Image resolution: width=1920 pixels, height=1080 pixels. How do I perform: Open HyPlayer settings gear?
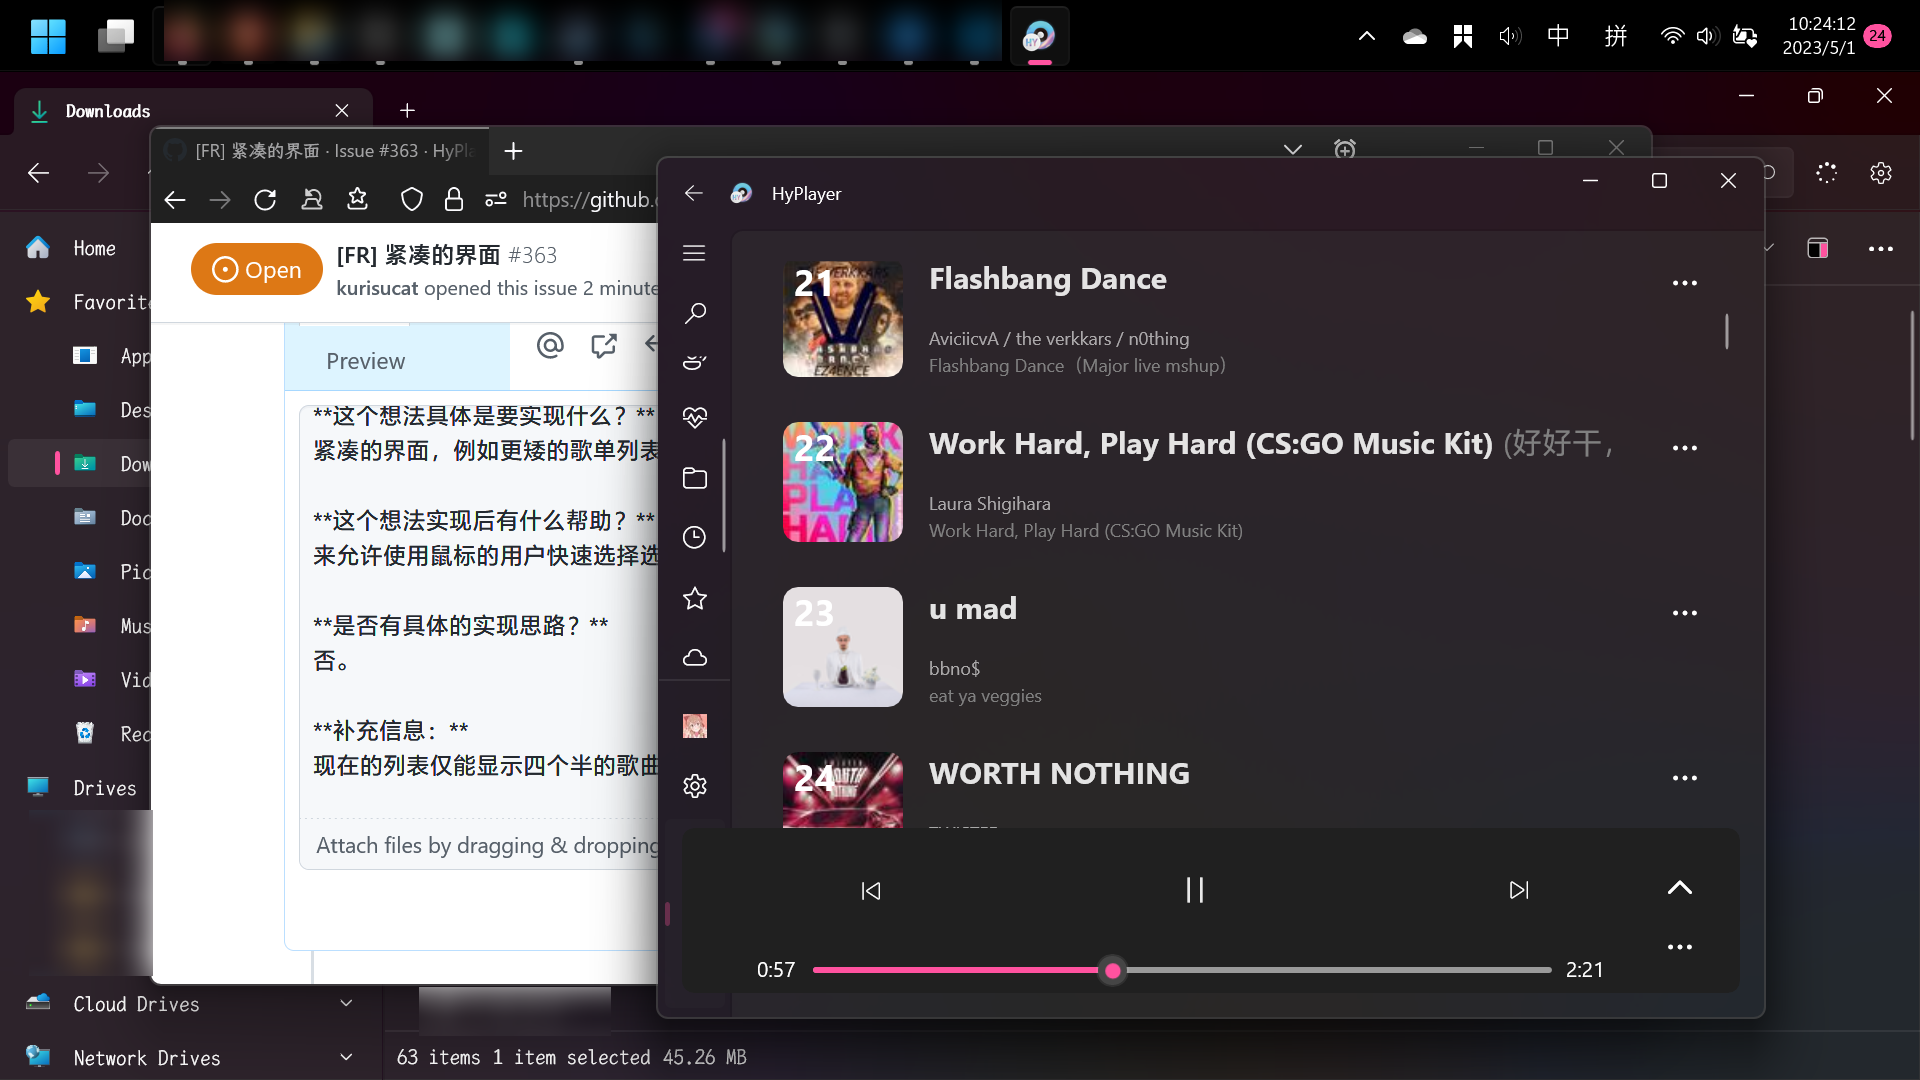(695, 786)
